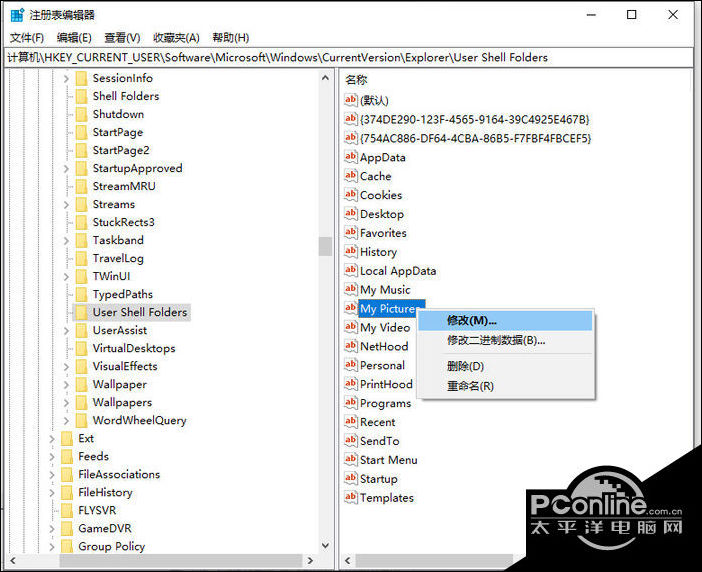The width and height of the screenshot is (702, 572).
Task: Open the 帮助(H) menu
Action: [x=231, y=38]
